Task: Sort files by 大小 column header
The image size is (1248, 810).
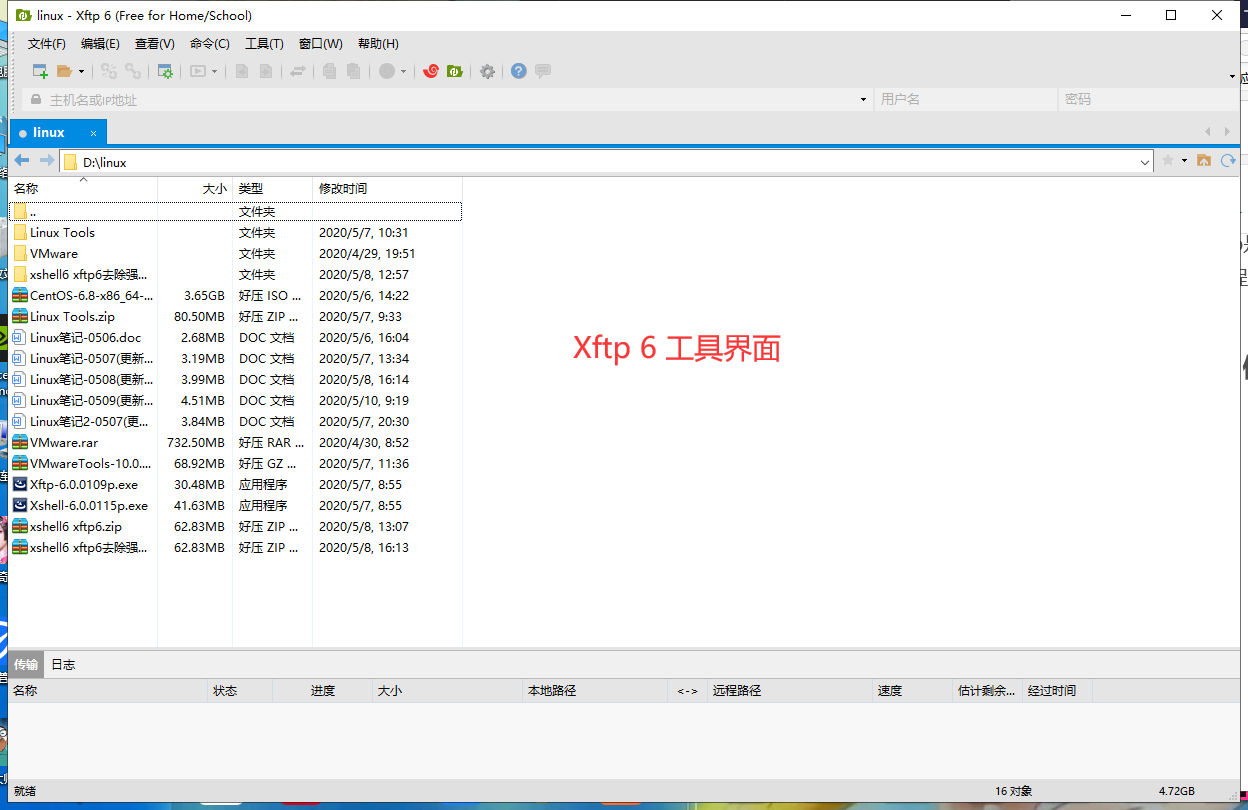Action: [x=195, y=188]
